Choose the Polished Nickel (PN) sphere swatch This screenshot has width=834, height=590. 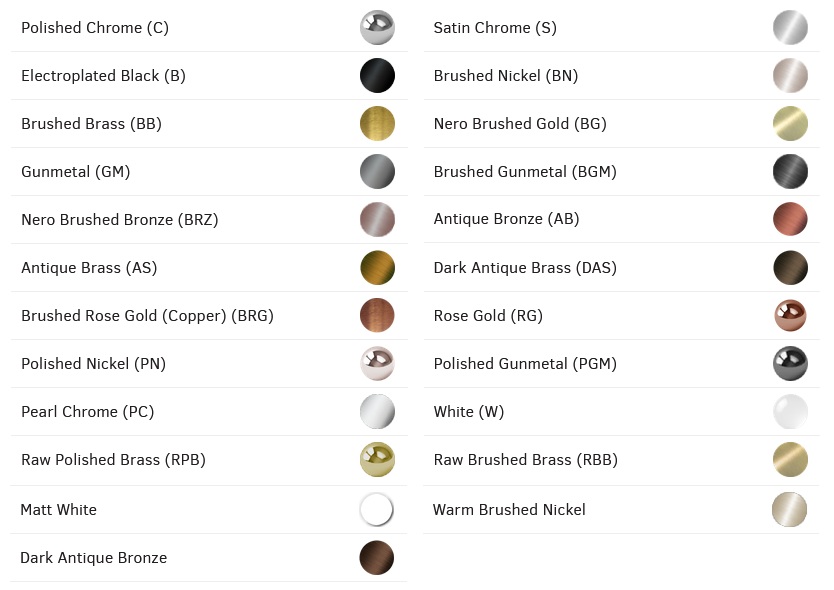[377, 364]
